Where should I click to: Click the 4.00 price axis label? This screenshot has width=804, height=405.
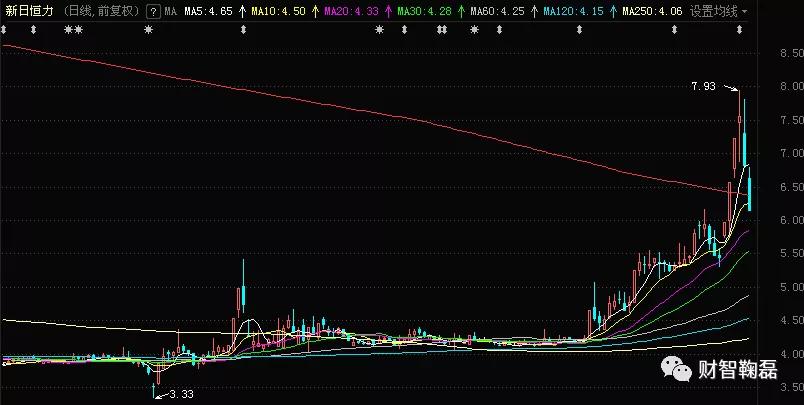(791, 354)
